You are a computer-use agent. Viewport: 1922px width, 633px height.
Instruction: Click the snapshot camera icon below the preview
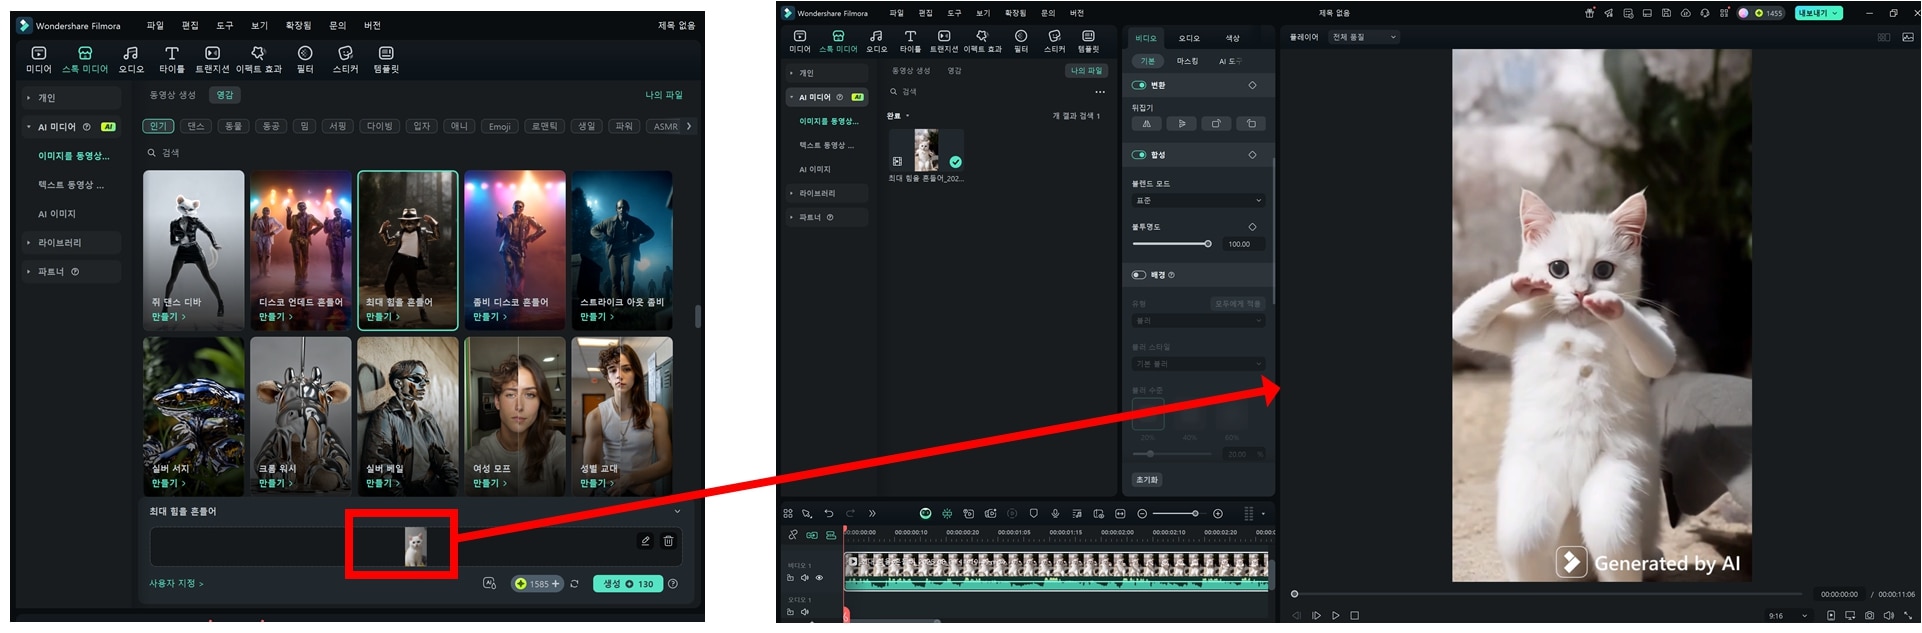coord(1869,616)
